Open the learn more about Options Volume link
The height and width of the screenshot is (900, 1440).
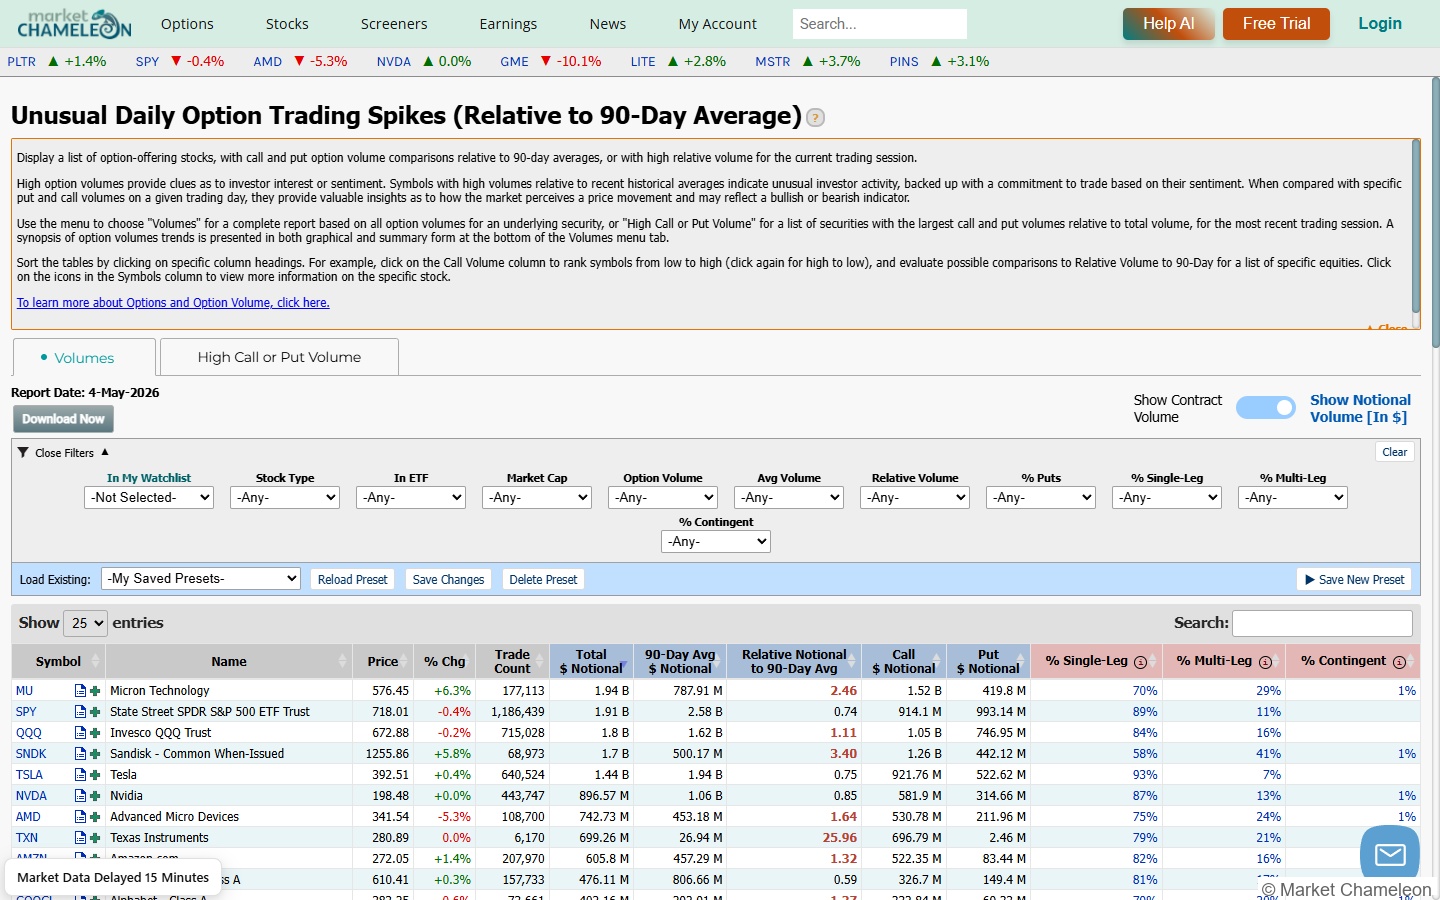click(x=173, y=303)
